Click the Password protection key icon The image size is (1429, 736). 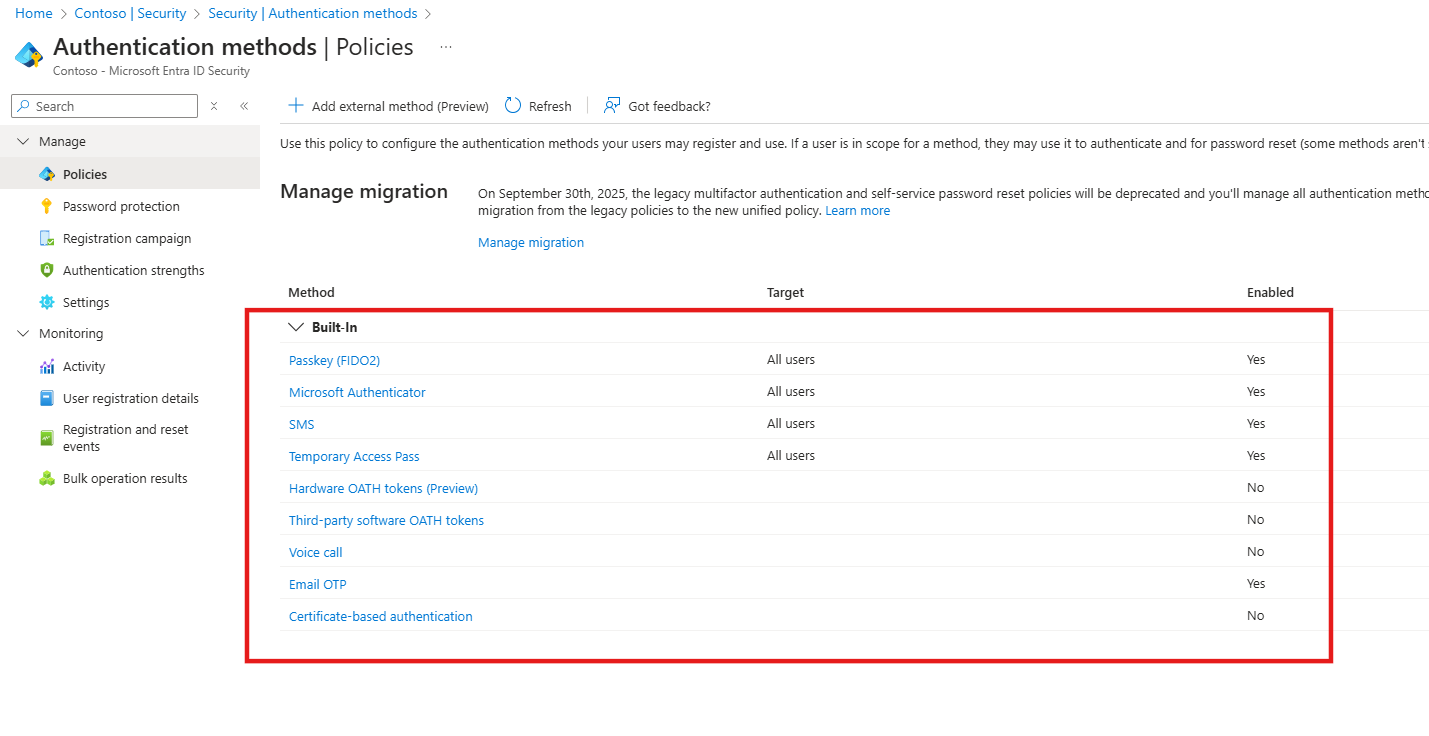click(47, 206)
